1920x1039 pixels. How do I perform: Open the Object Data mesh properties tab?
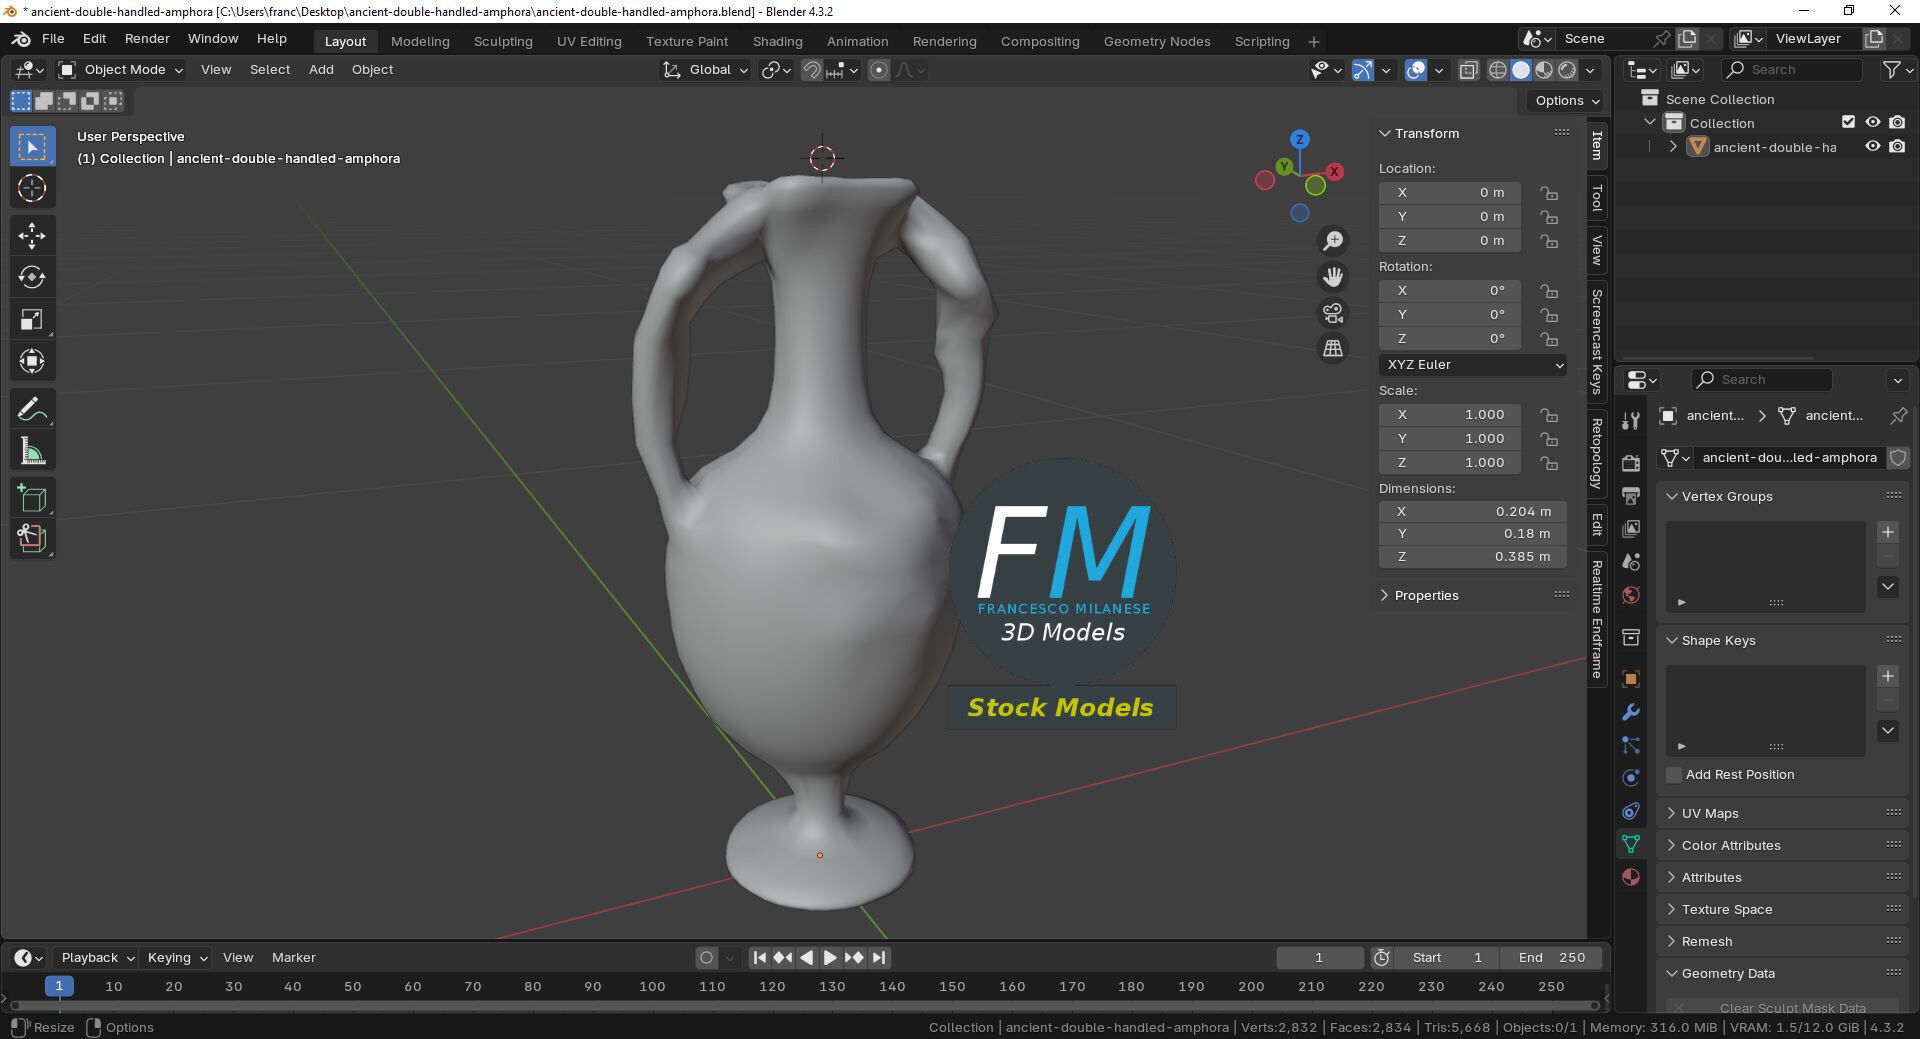coord(1631,844)
